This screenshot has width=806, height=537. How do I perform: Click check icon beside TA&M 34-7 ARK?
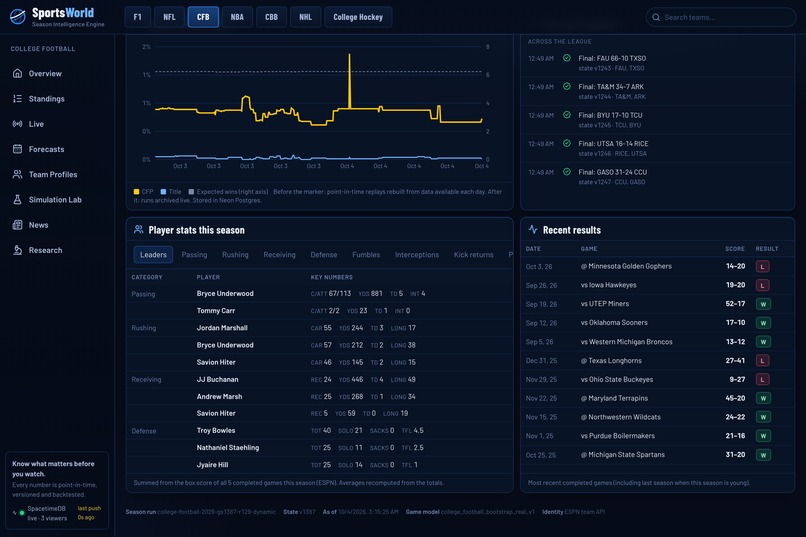pos(566,86)
